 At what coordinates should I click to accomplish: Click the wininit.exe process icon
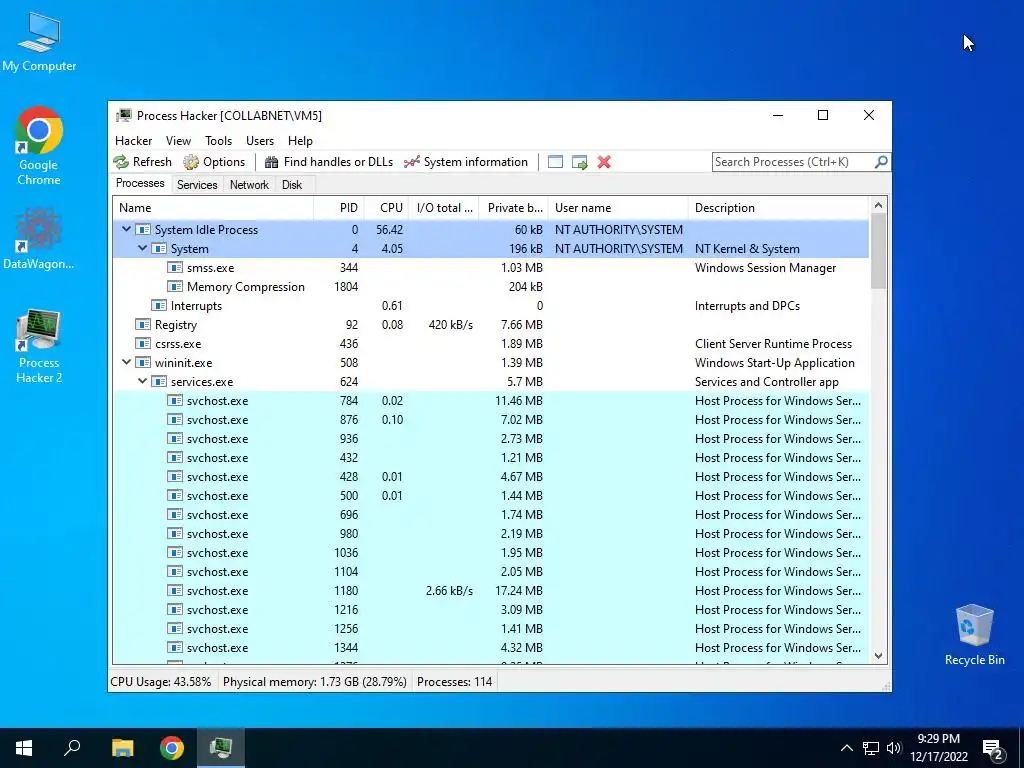pos(143,362)
